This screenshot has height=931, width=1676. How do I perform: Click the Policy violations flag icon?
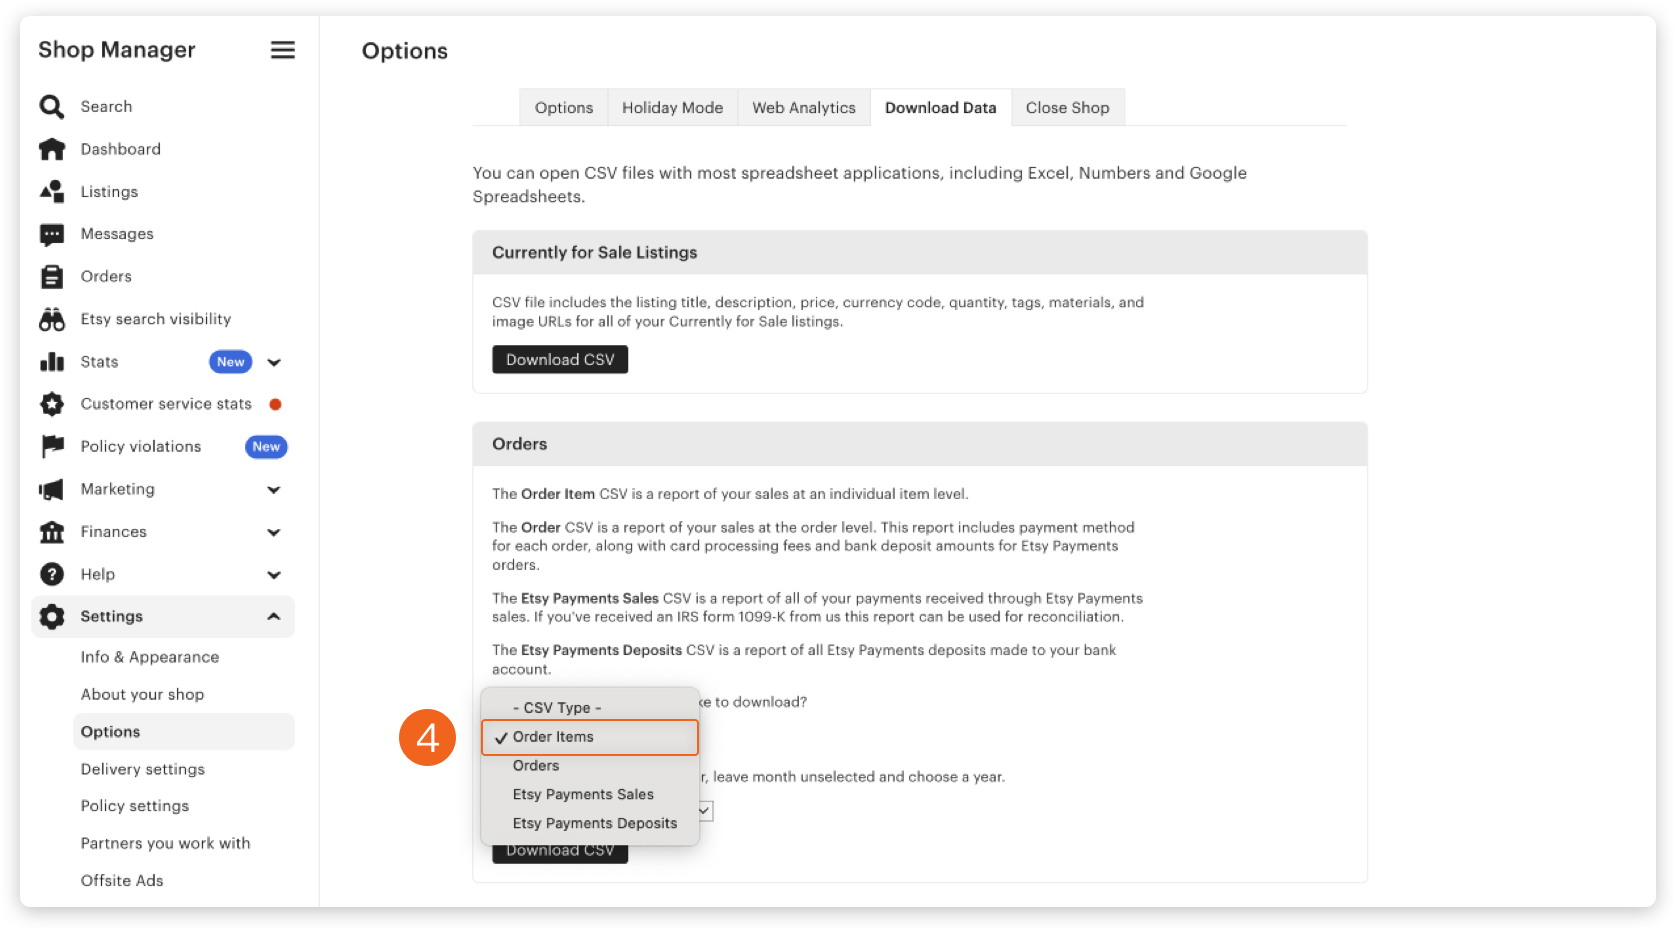click(52, 447)
